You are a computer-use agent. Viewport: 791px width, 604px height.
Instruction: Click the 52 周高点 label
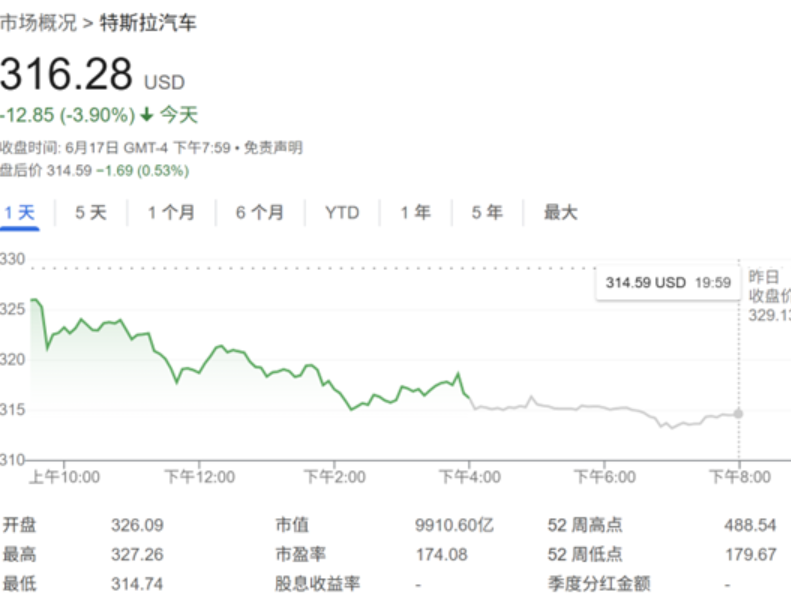pyautogui.click(x=585, y=525)
